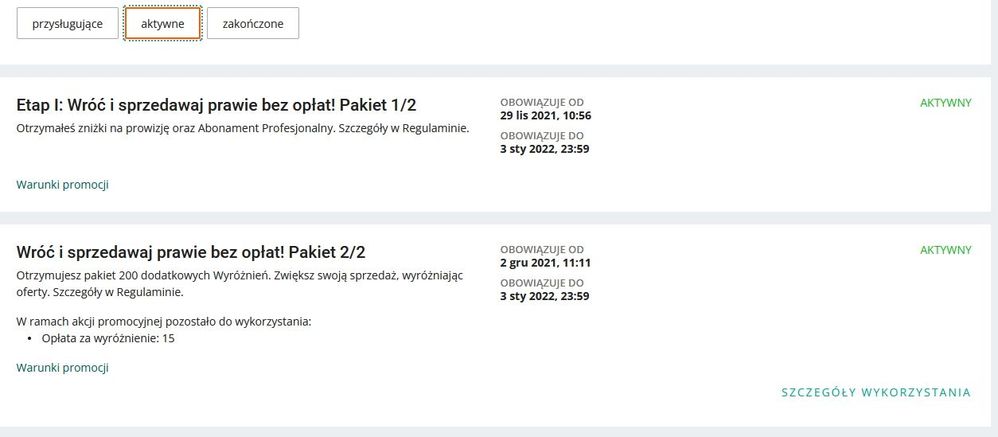Viewport: 998px width, 437px height.
Task: Click the pozostało do wykorzystania text line
Action: pyautogui.click(x=164, y=321)
